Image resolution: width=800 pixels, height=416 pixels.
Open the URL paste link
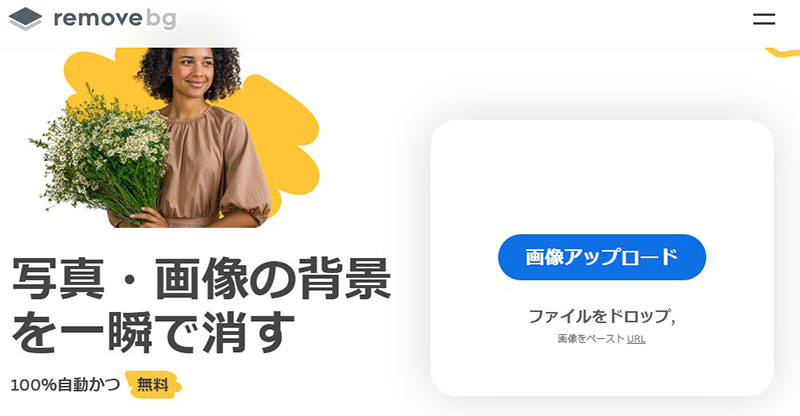pos(636,339)
